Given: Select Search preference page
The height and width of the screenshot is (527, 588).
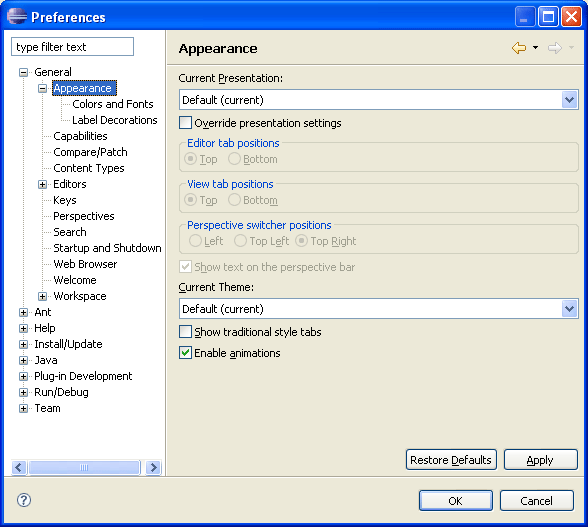Looking at the screenshot, I should 70,232.
